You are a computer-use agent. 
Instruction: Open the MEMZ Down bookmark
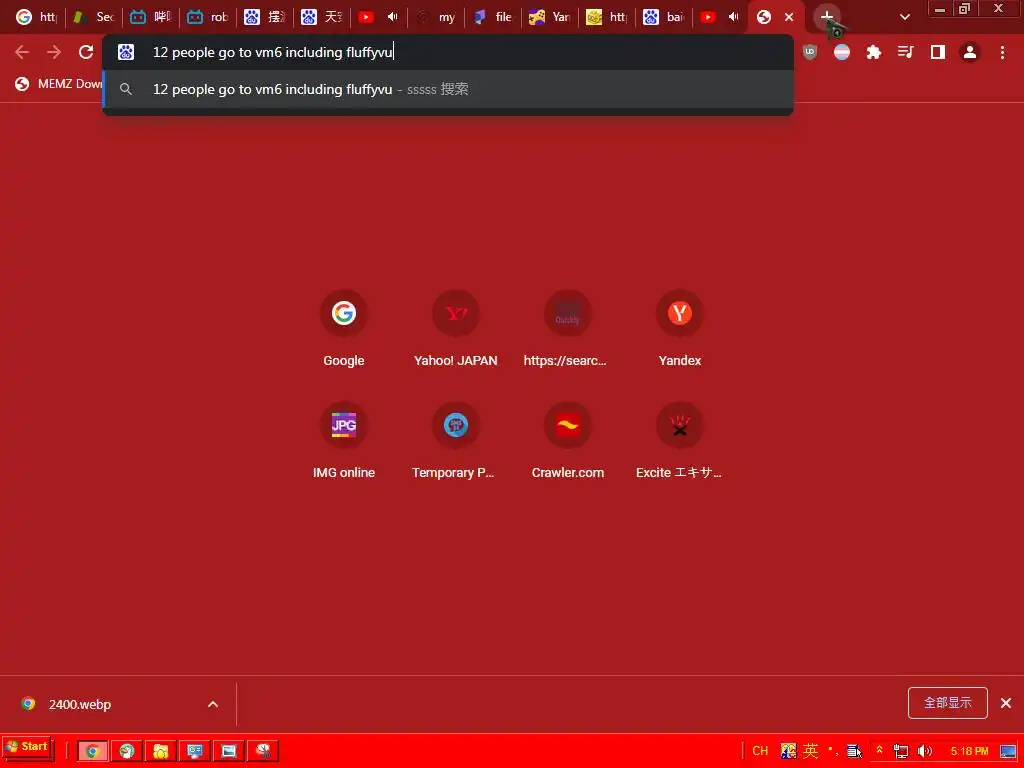pyautogui.click(x=59, y=84)
